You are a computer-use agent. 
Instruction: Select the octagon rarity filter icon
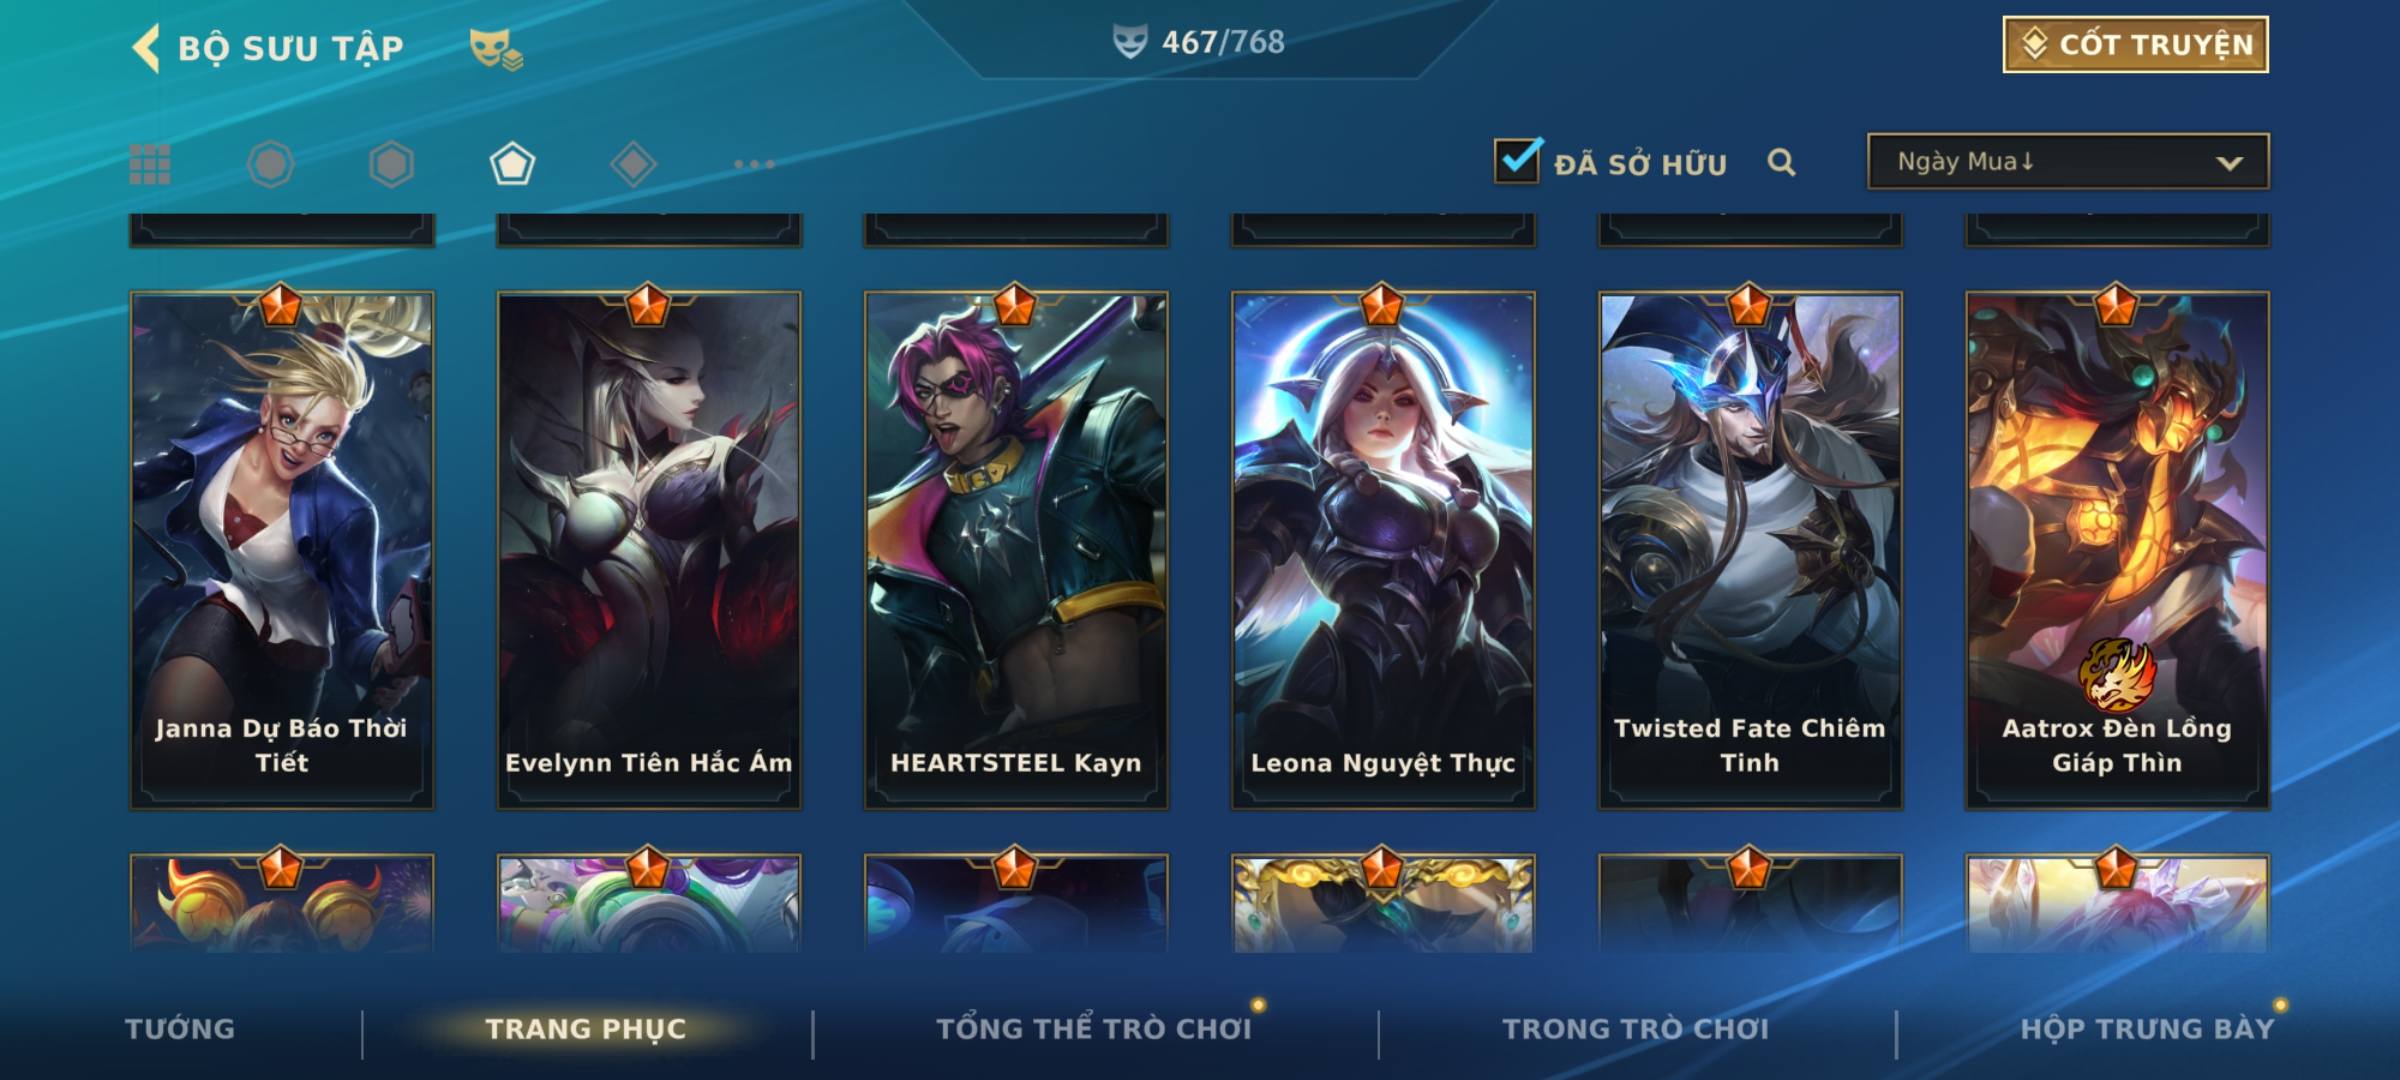pyautogui.click(x=271, y=164)
